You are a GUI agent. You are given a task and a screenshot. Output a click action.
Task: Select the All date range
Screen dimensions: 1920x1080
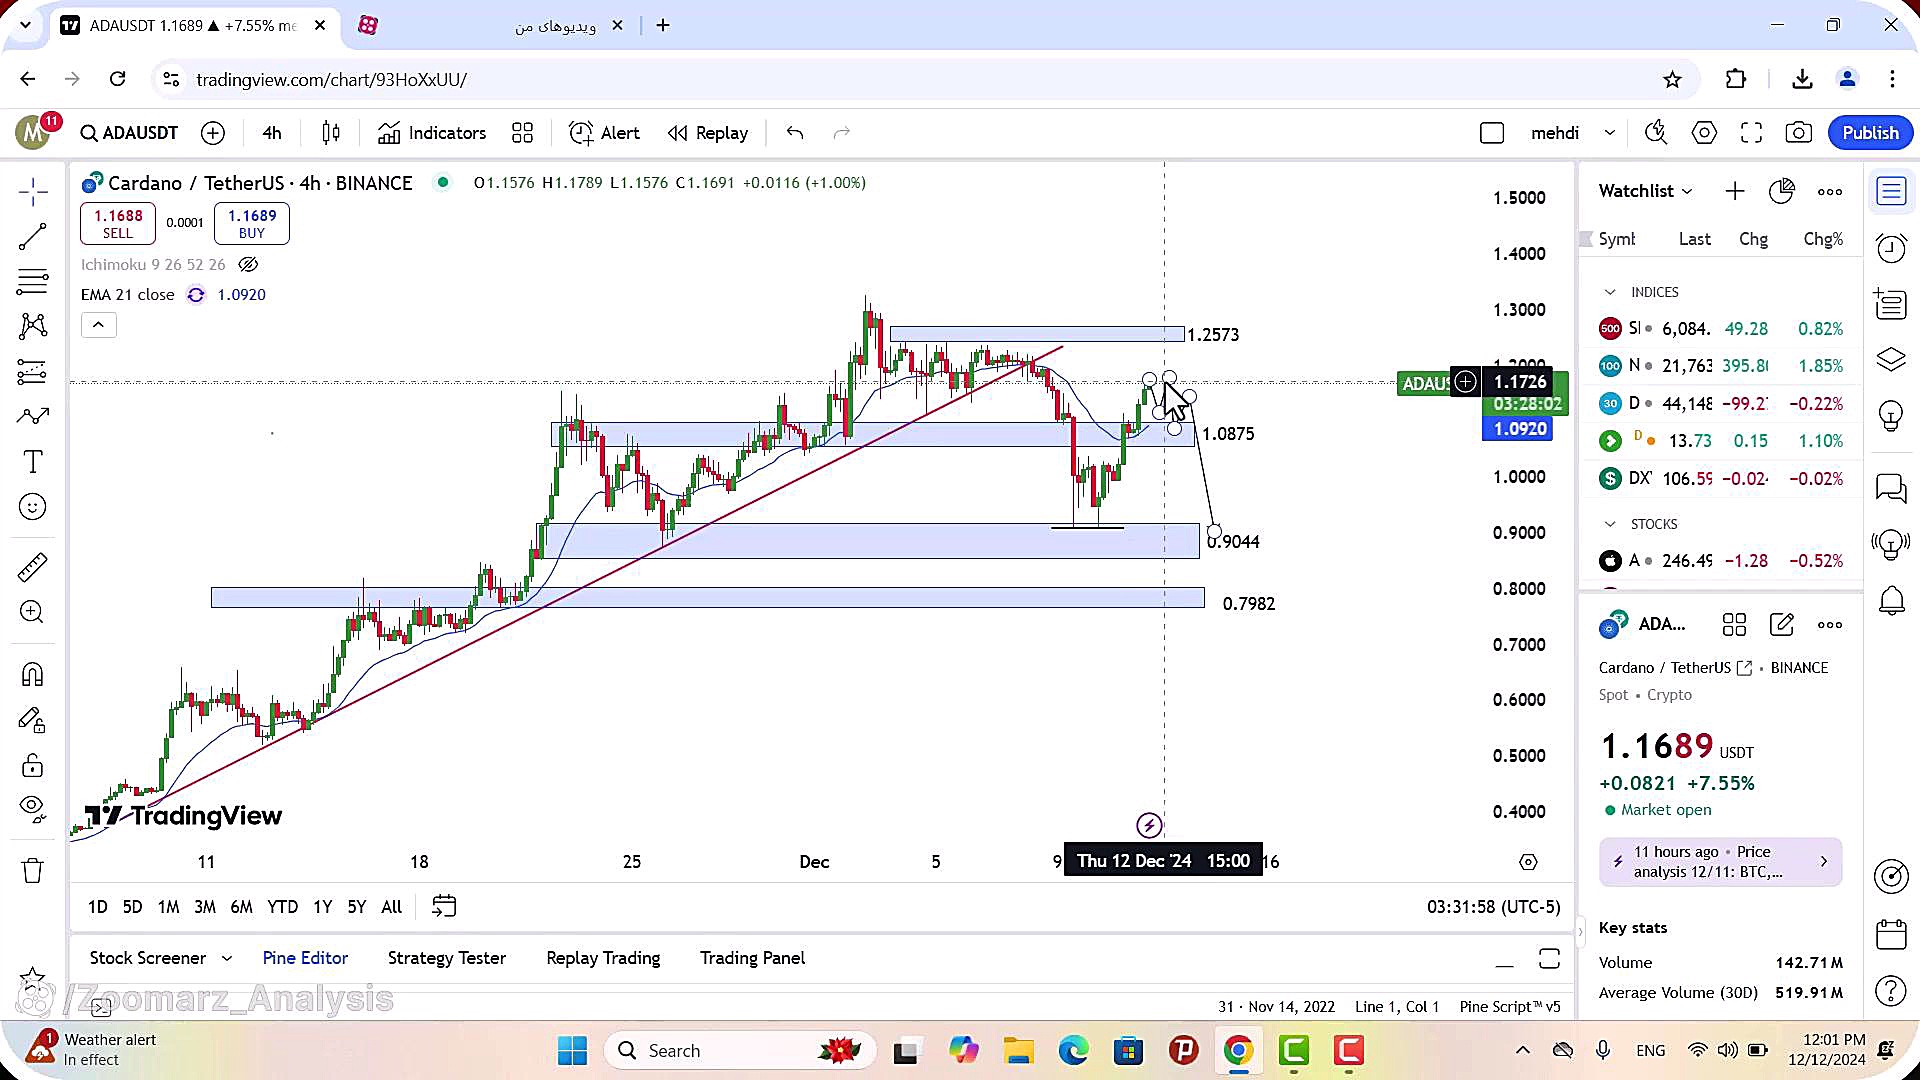tap(392, 907)
